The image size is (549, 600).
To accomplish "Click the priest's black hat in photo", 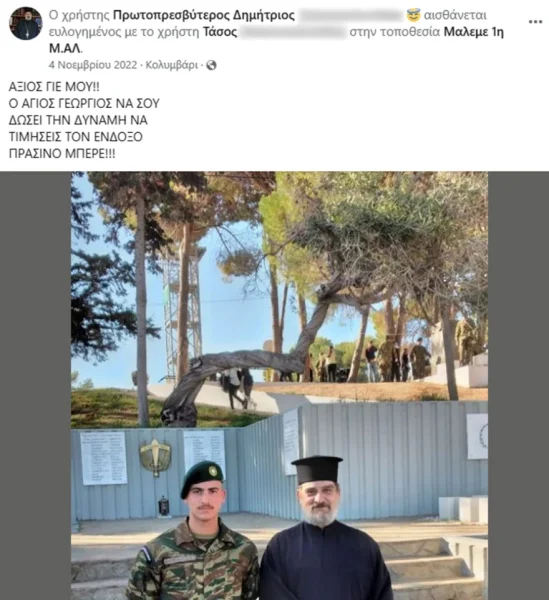I will 317,470.
